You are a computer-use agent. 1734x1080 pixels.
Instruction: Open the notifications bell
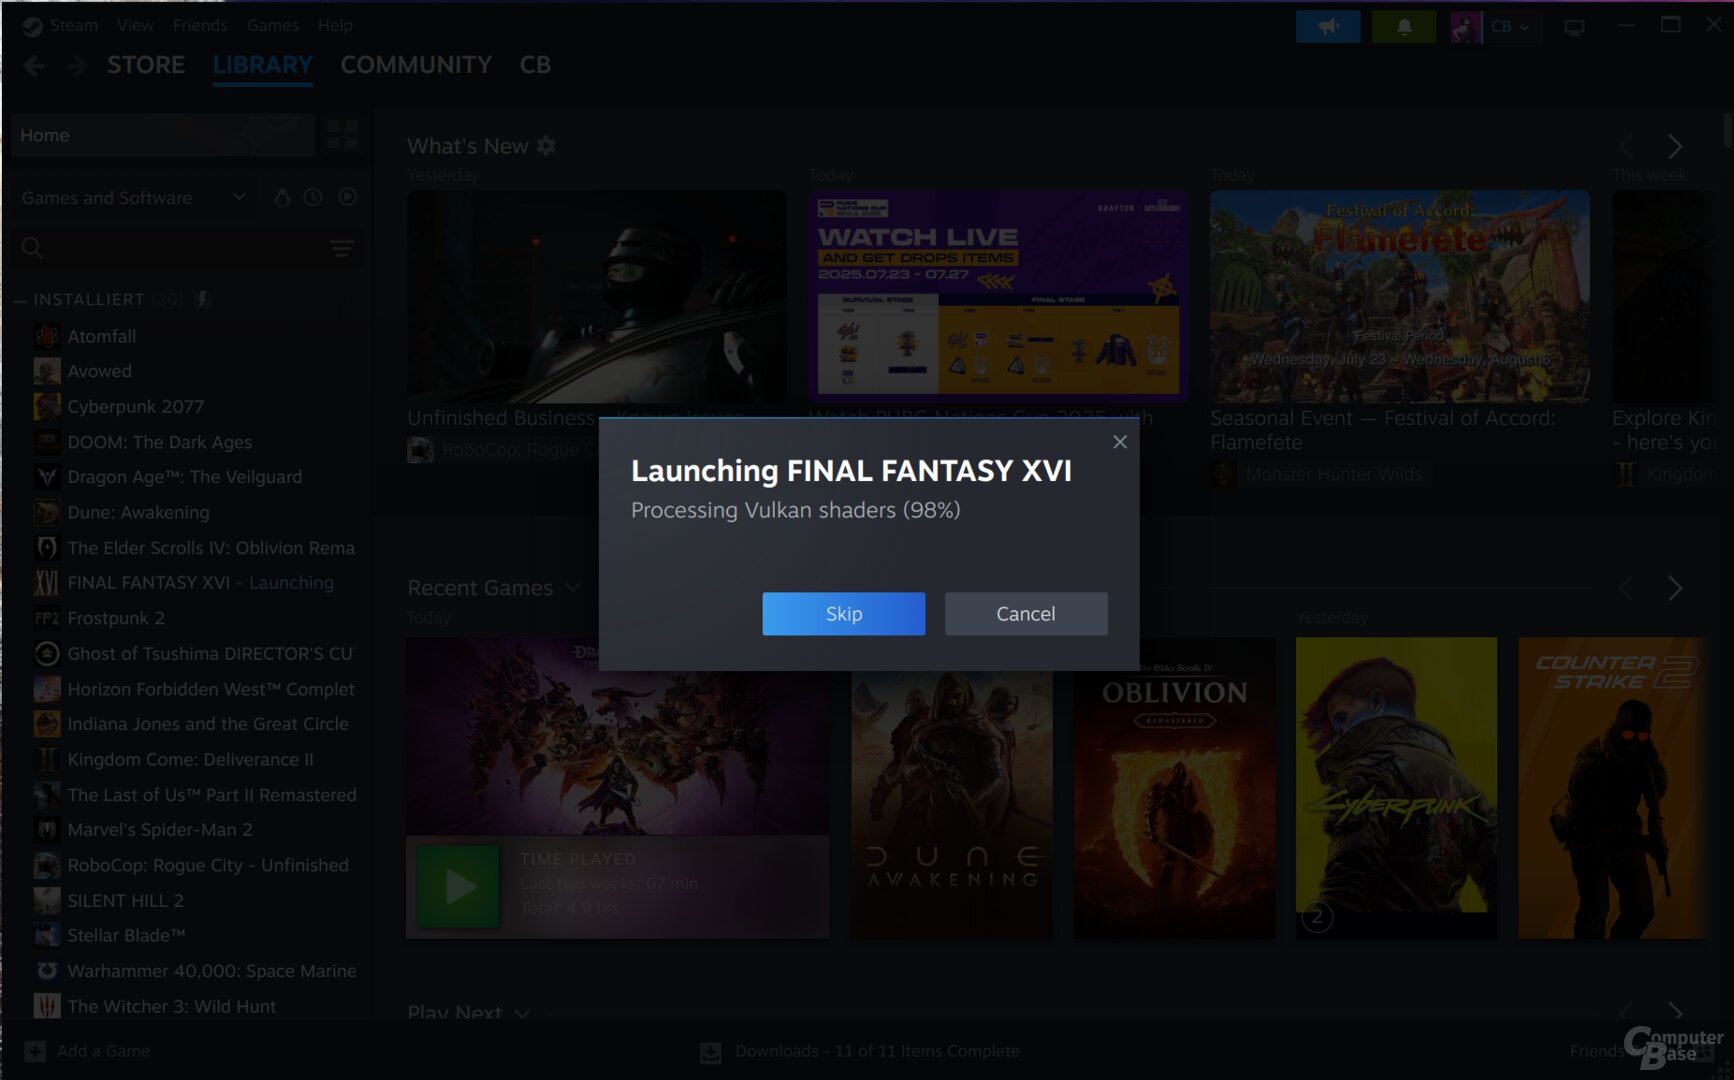pos(1404,27)
